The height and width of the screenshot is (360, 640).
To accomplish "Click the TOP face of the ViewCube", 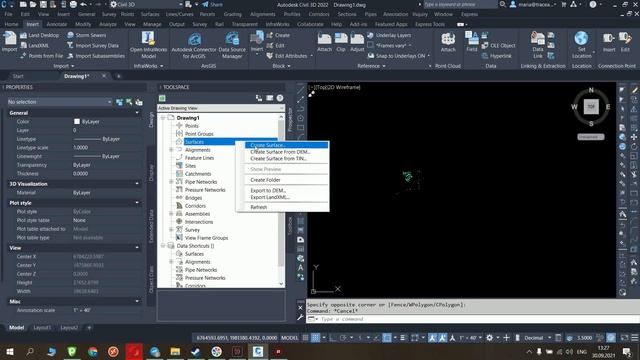I will (x=591, y=107).
